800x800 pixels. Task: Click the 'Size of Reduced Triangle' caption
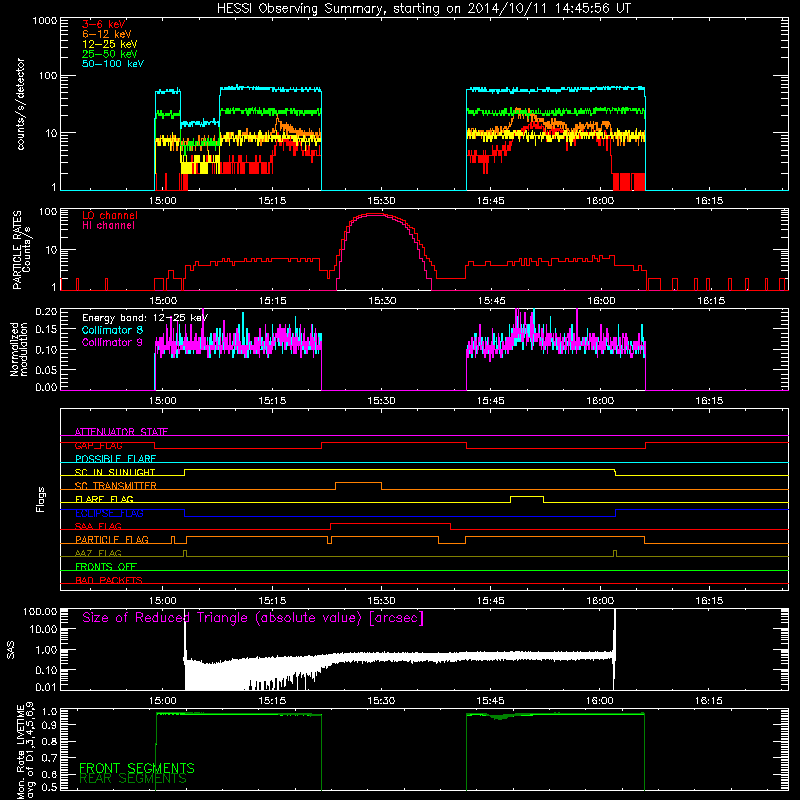tap(253, 618)
